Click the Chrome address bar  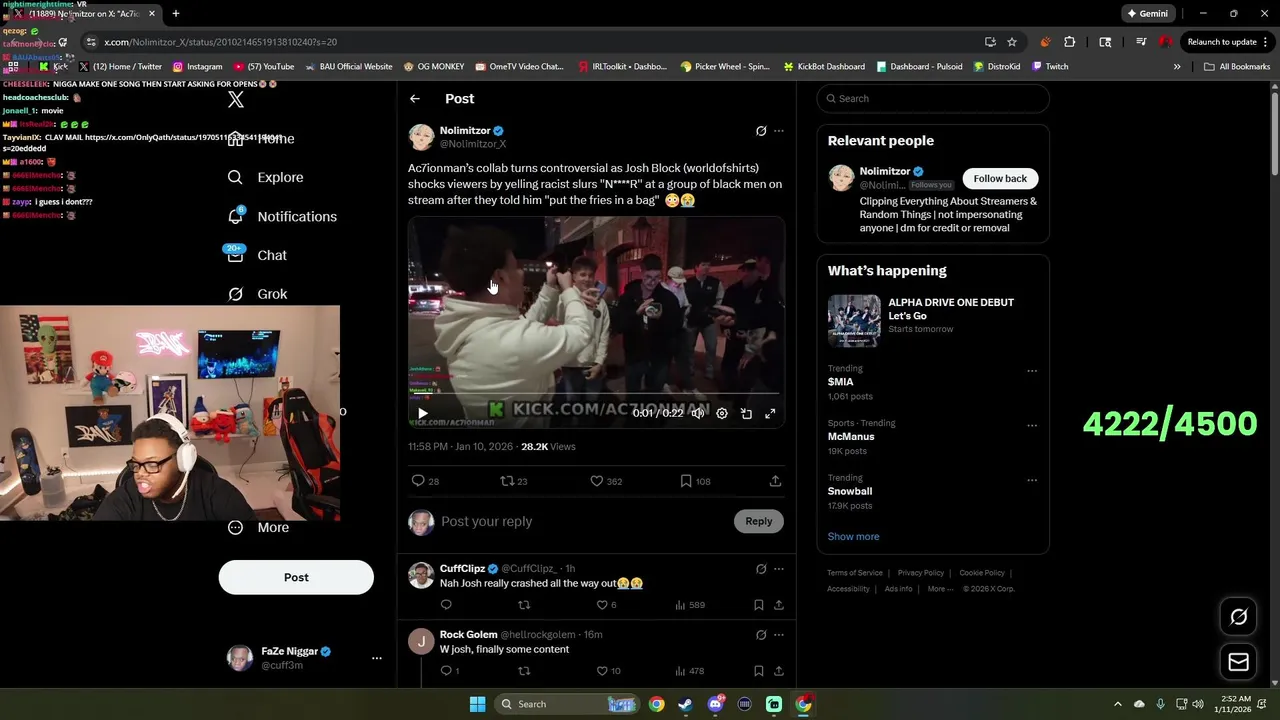(x=530, y=42)
